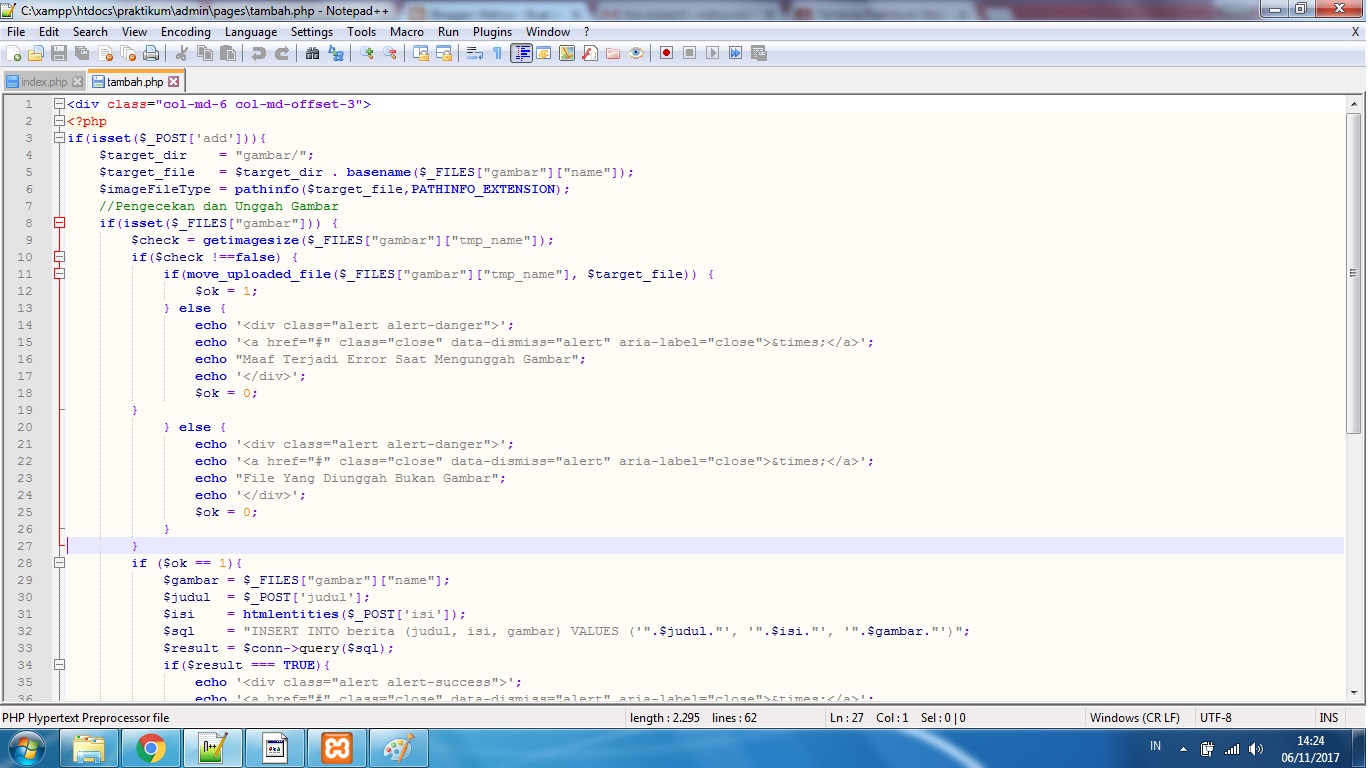Open Find with the binoculars icon
Screen dimensions: 1368x768
312,53
